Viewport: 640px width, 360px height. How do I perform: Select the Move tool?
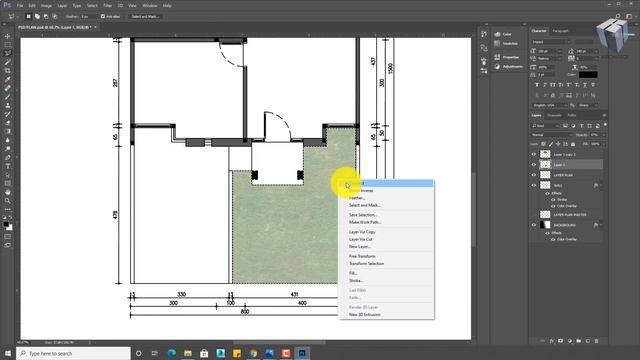8,36
